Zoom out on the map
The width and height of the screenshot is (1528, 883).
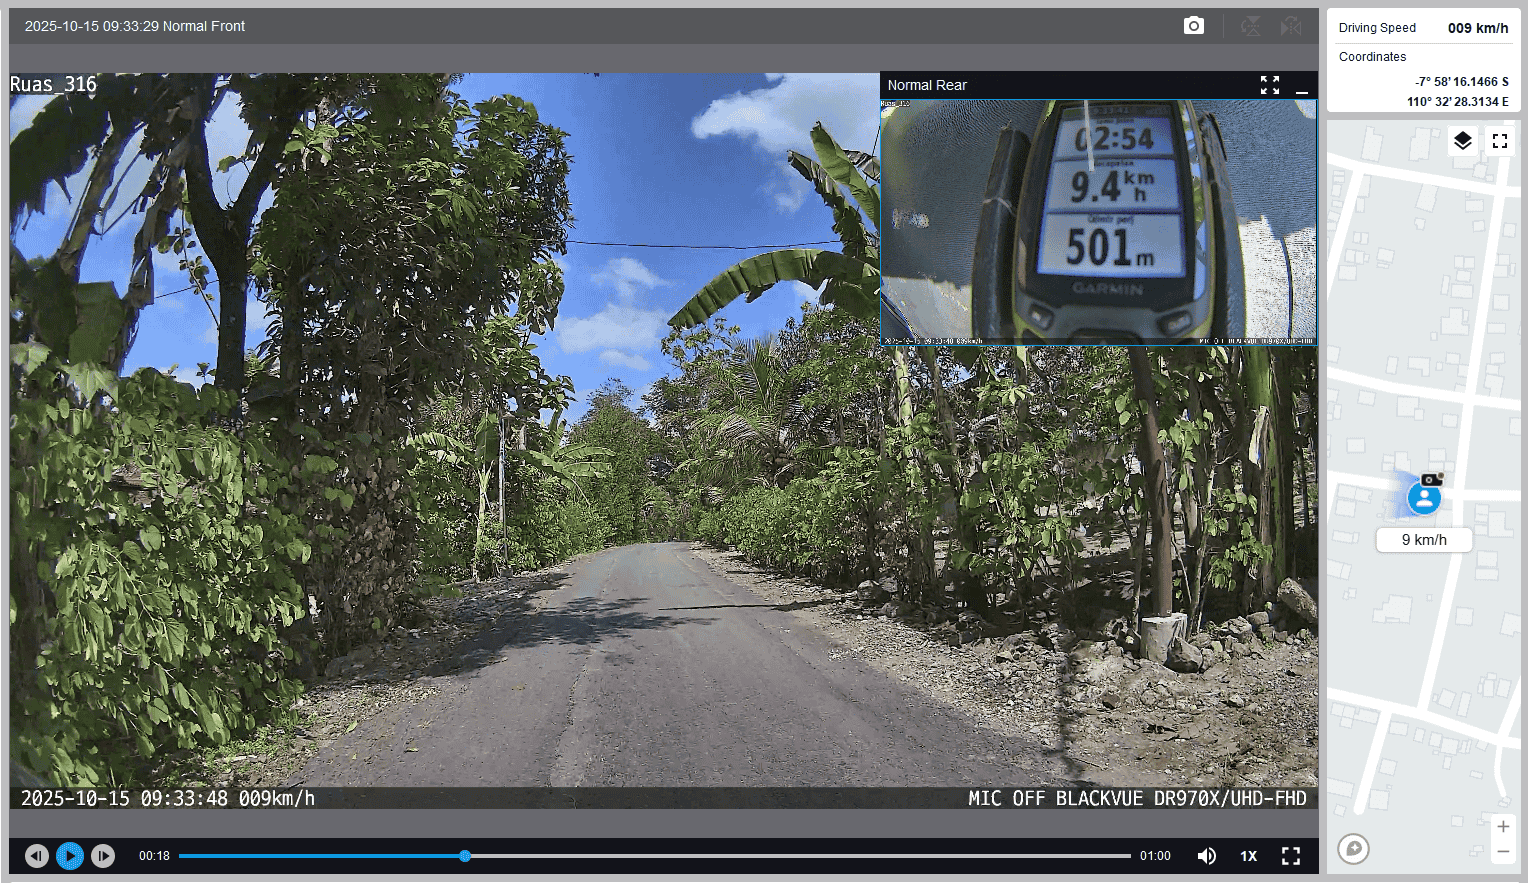pyautogui.click(x=1502, y=852)
